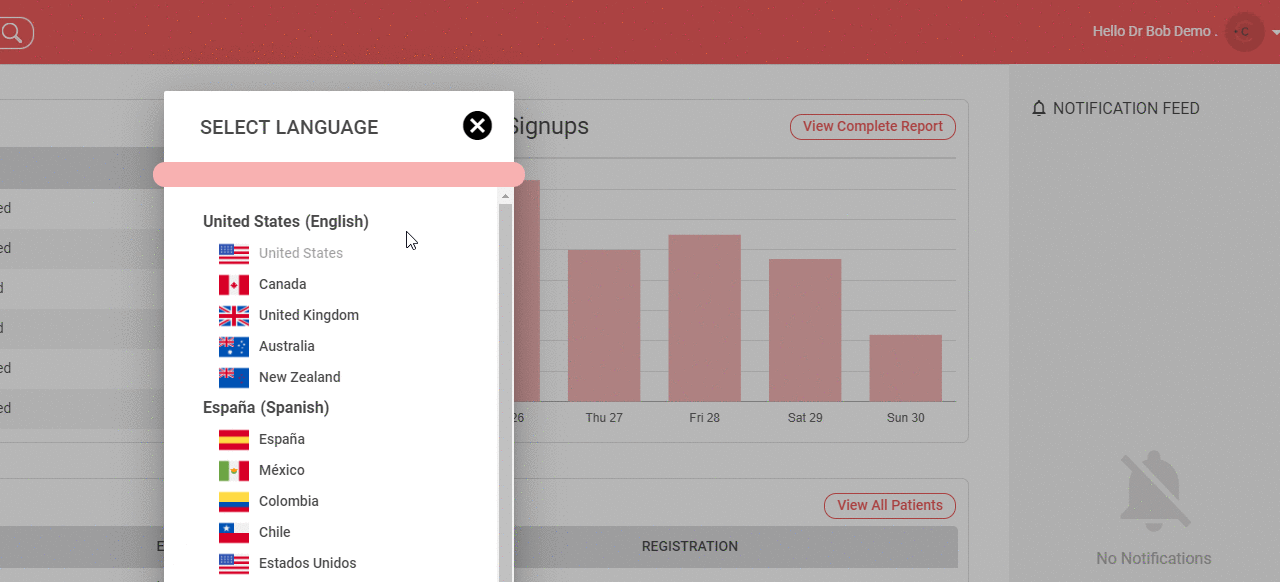This screenshot has width=1280, height=582.
Task: Click the Colombia flag icon
Action: pos(234,502)
